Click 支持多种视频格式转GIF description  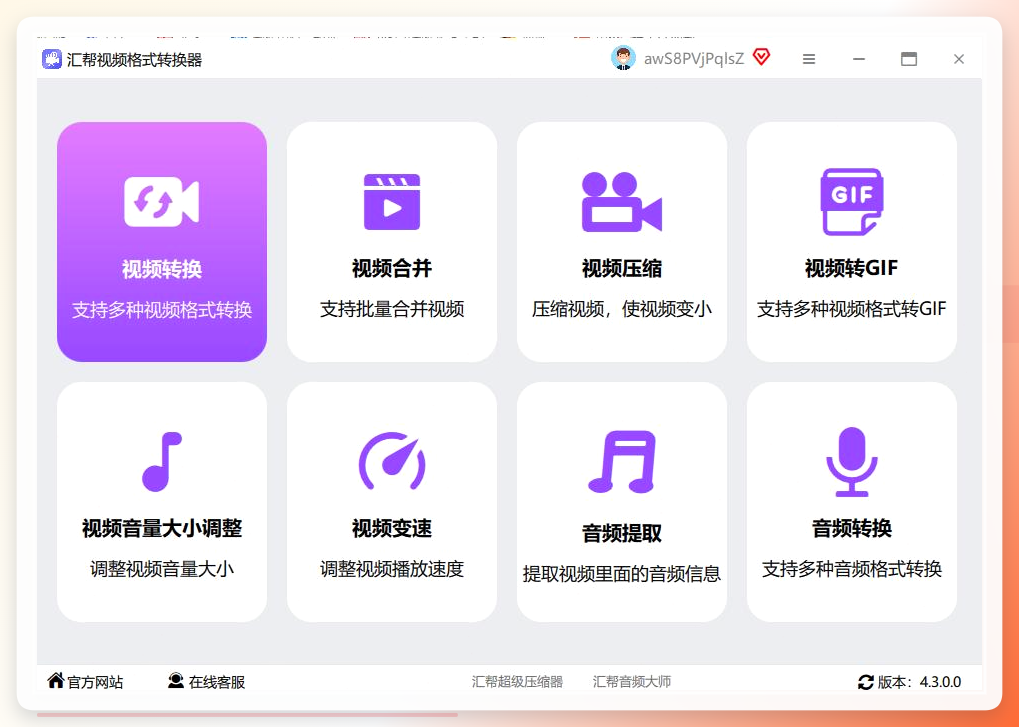(x=851, y=309)
